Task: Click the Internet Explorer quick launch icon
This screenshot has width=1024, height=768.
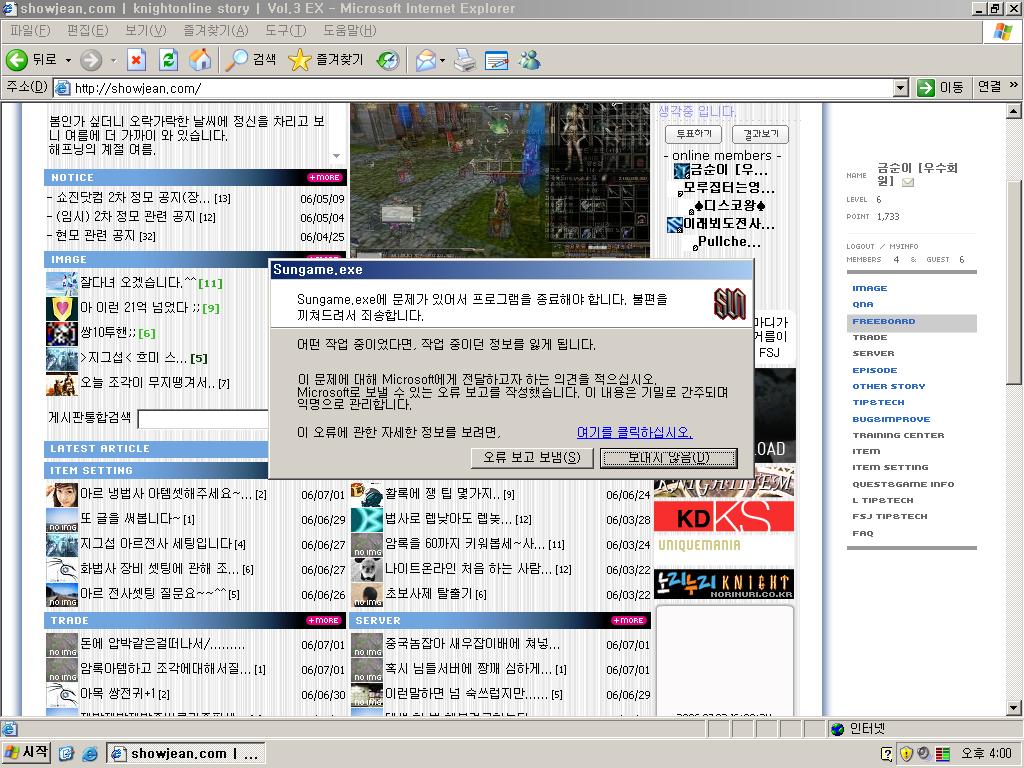Action: pos(89,754)
